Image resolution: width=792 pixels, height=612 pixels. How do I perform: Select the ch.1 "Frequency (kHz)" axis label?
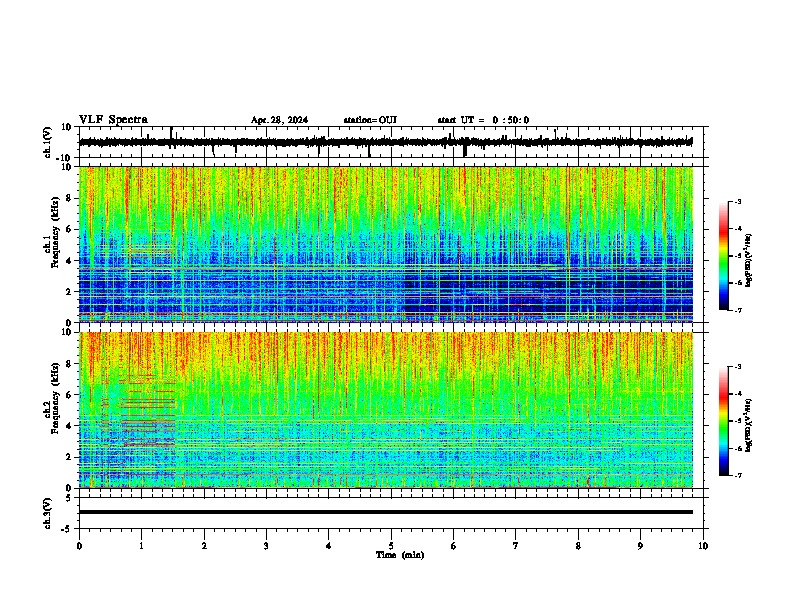point(55,232)
